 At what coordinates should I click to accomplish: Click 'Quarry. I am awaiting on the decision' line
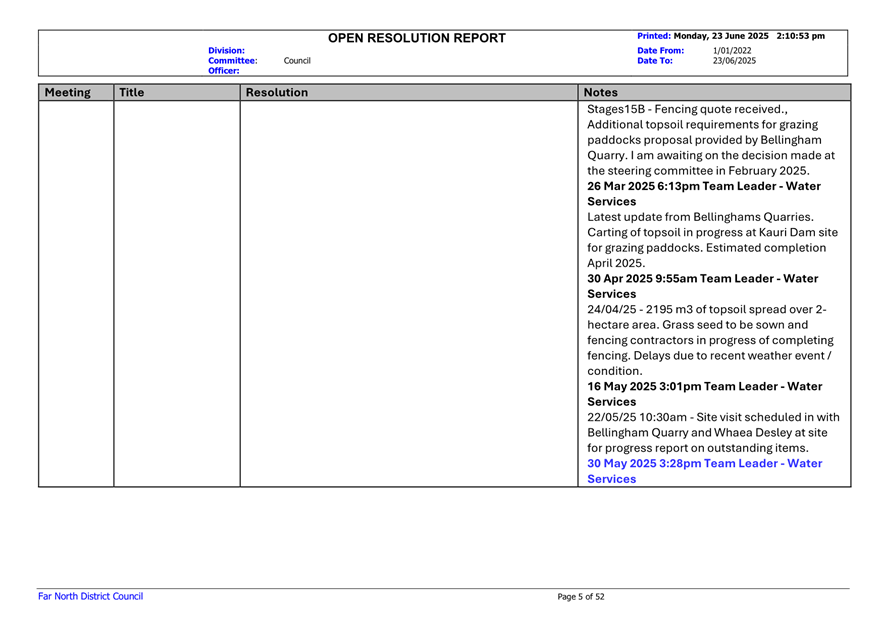click(711, 155)
